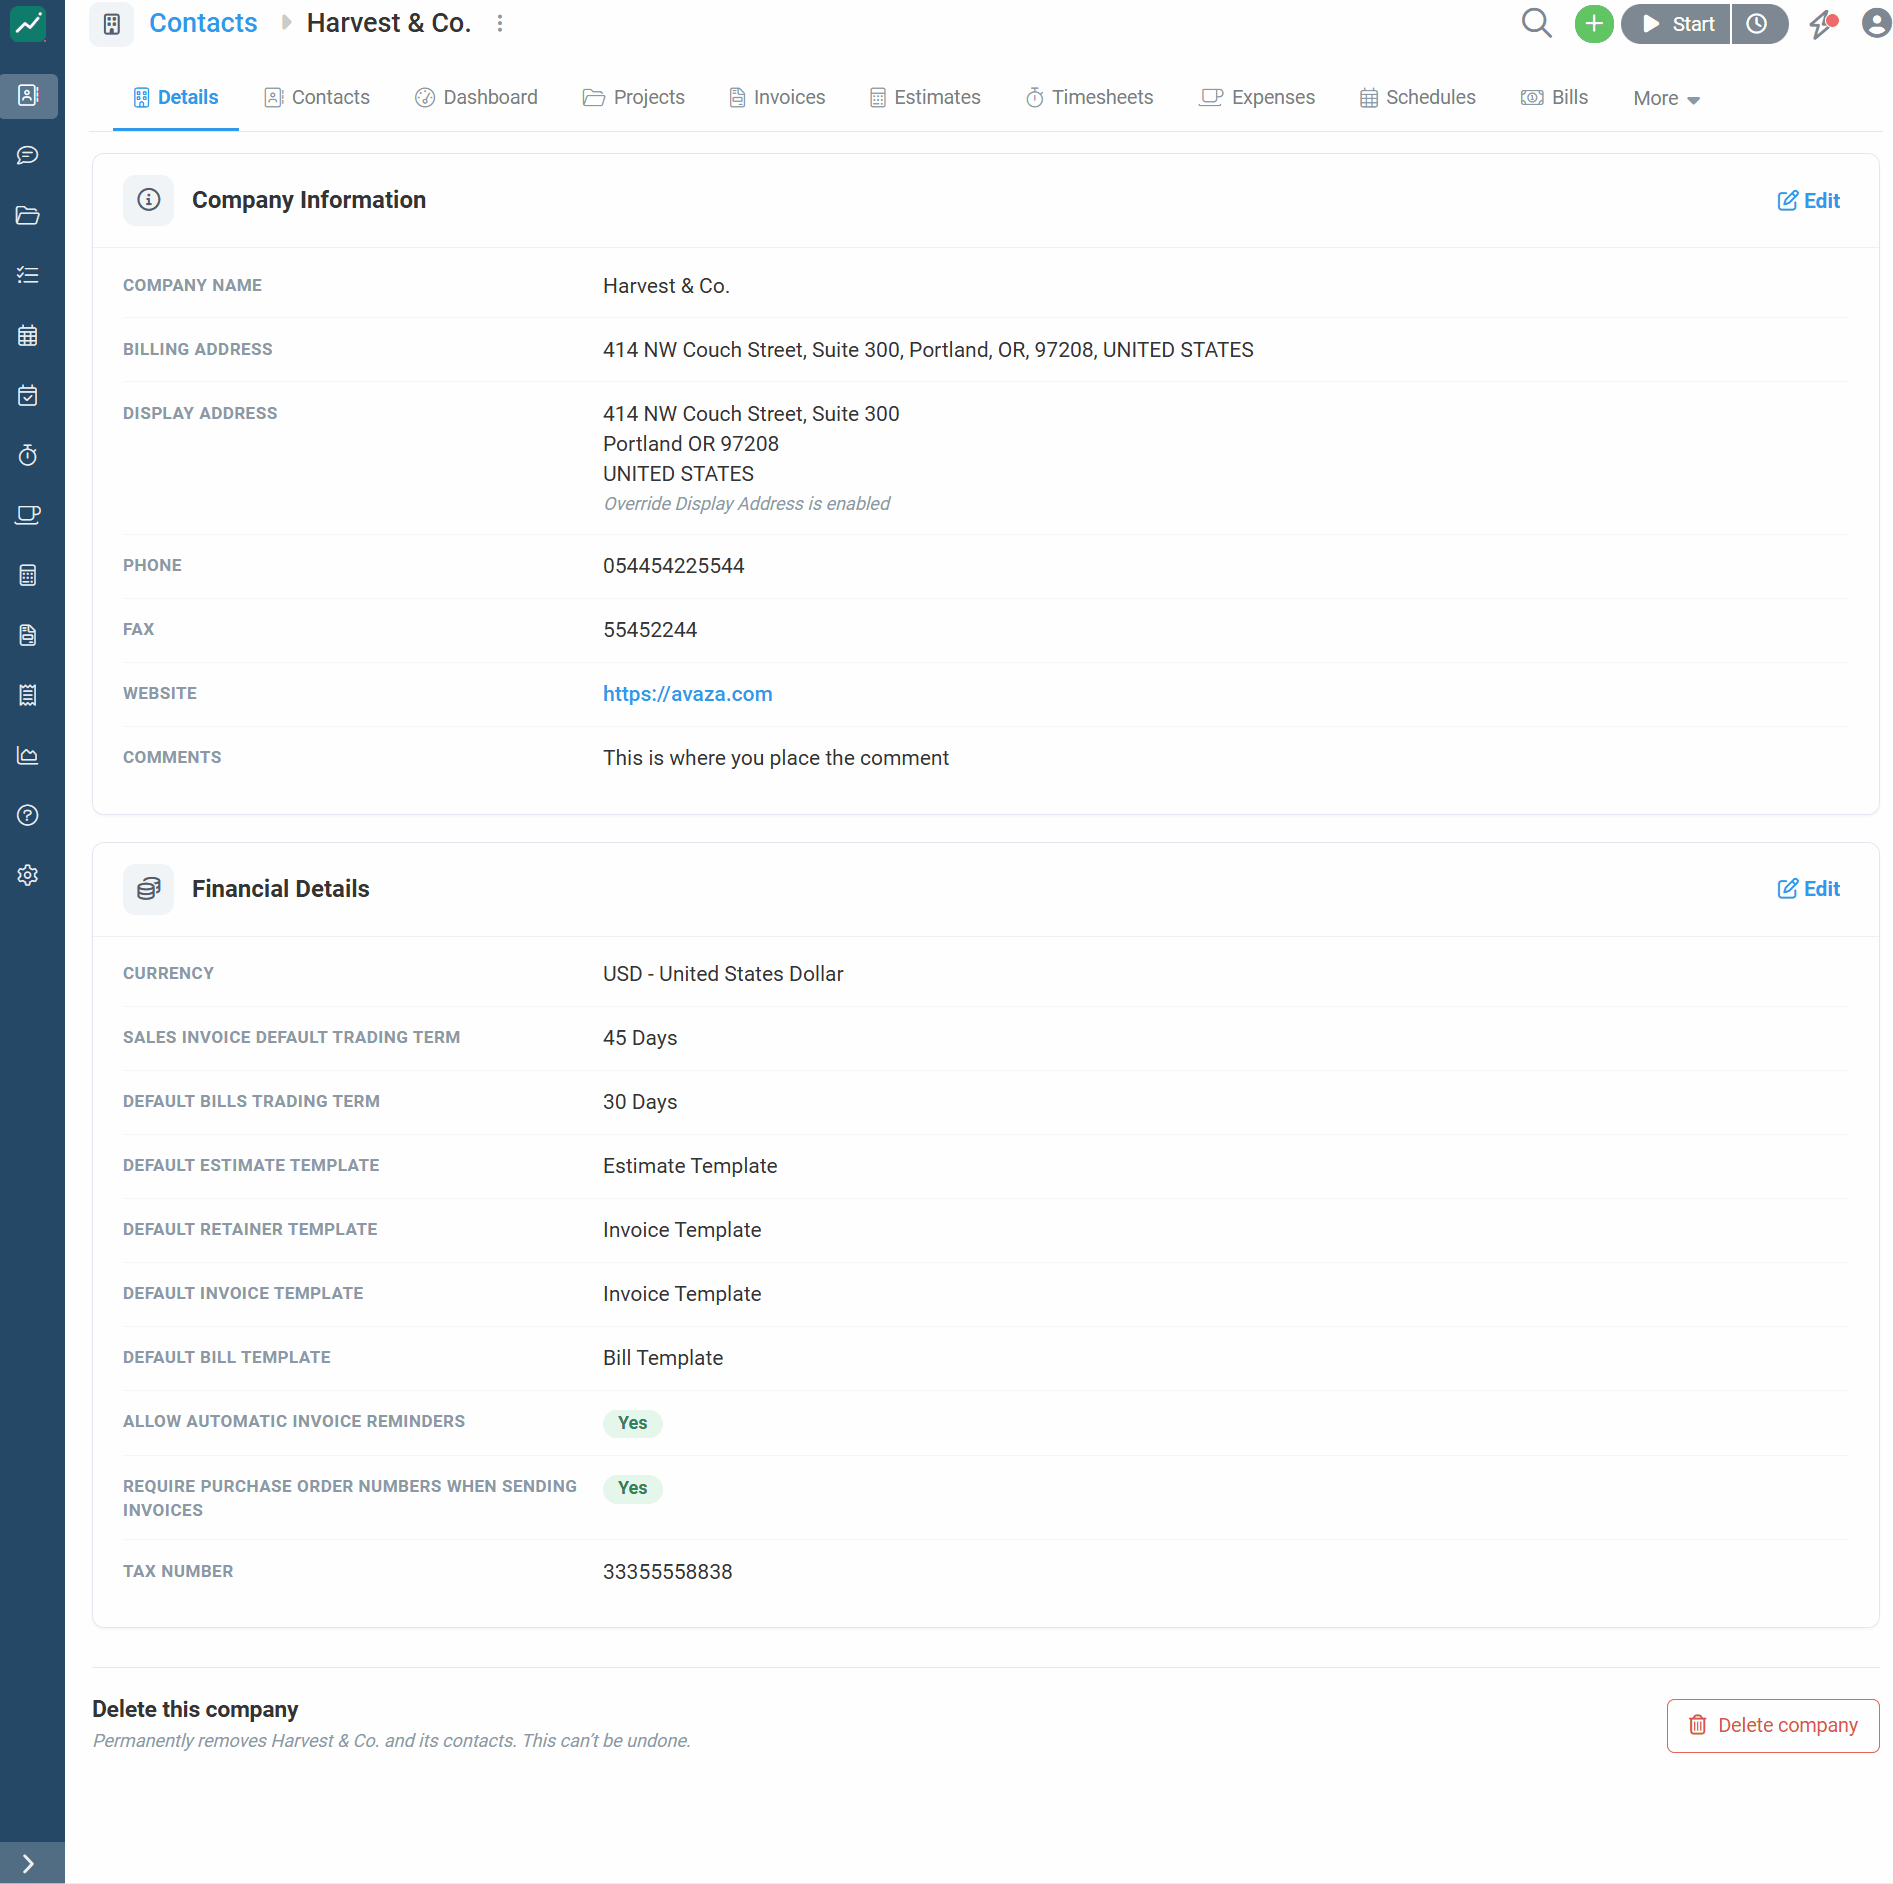Open the user profile avatar icon
The width and height of the screenshot is (1893, 1884).
(1876, 23)
